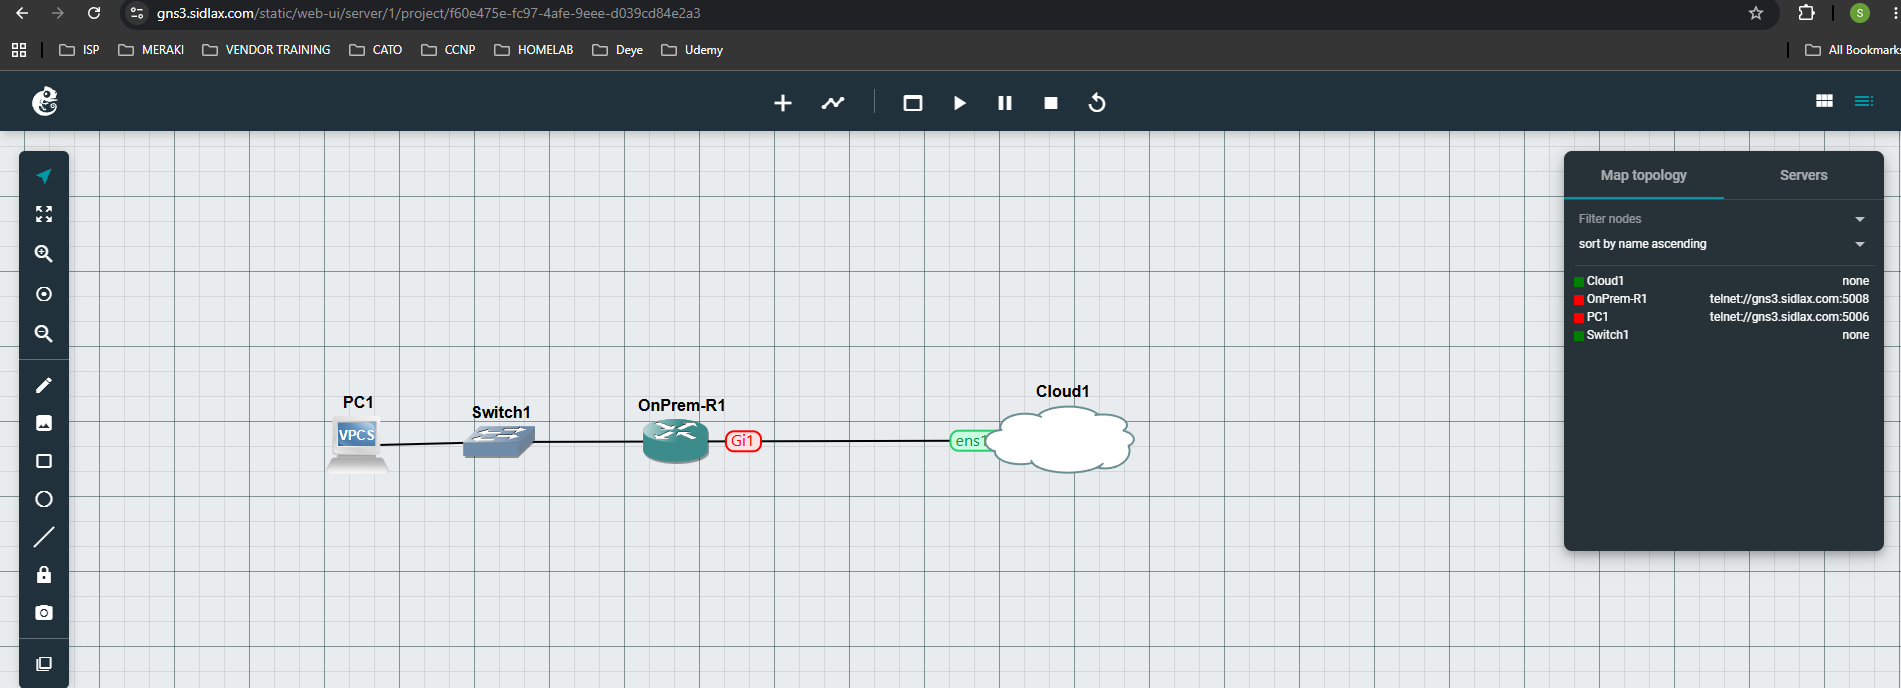Open the Udemy bookmarks folder
The height and width of the screenshot is (688, 1901).
click(692, 50)
